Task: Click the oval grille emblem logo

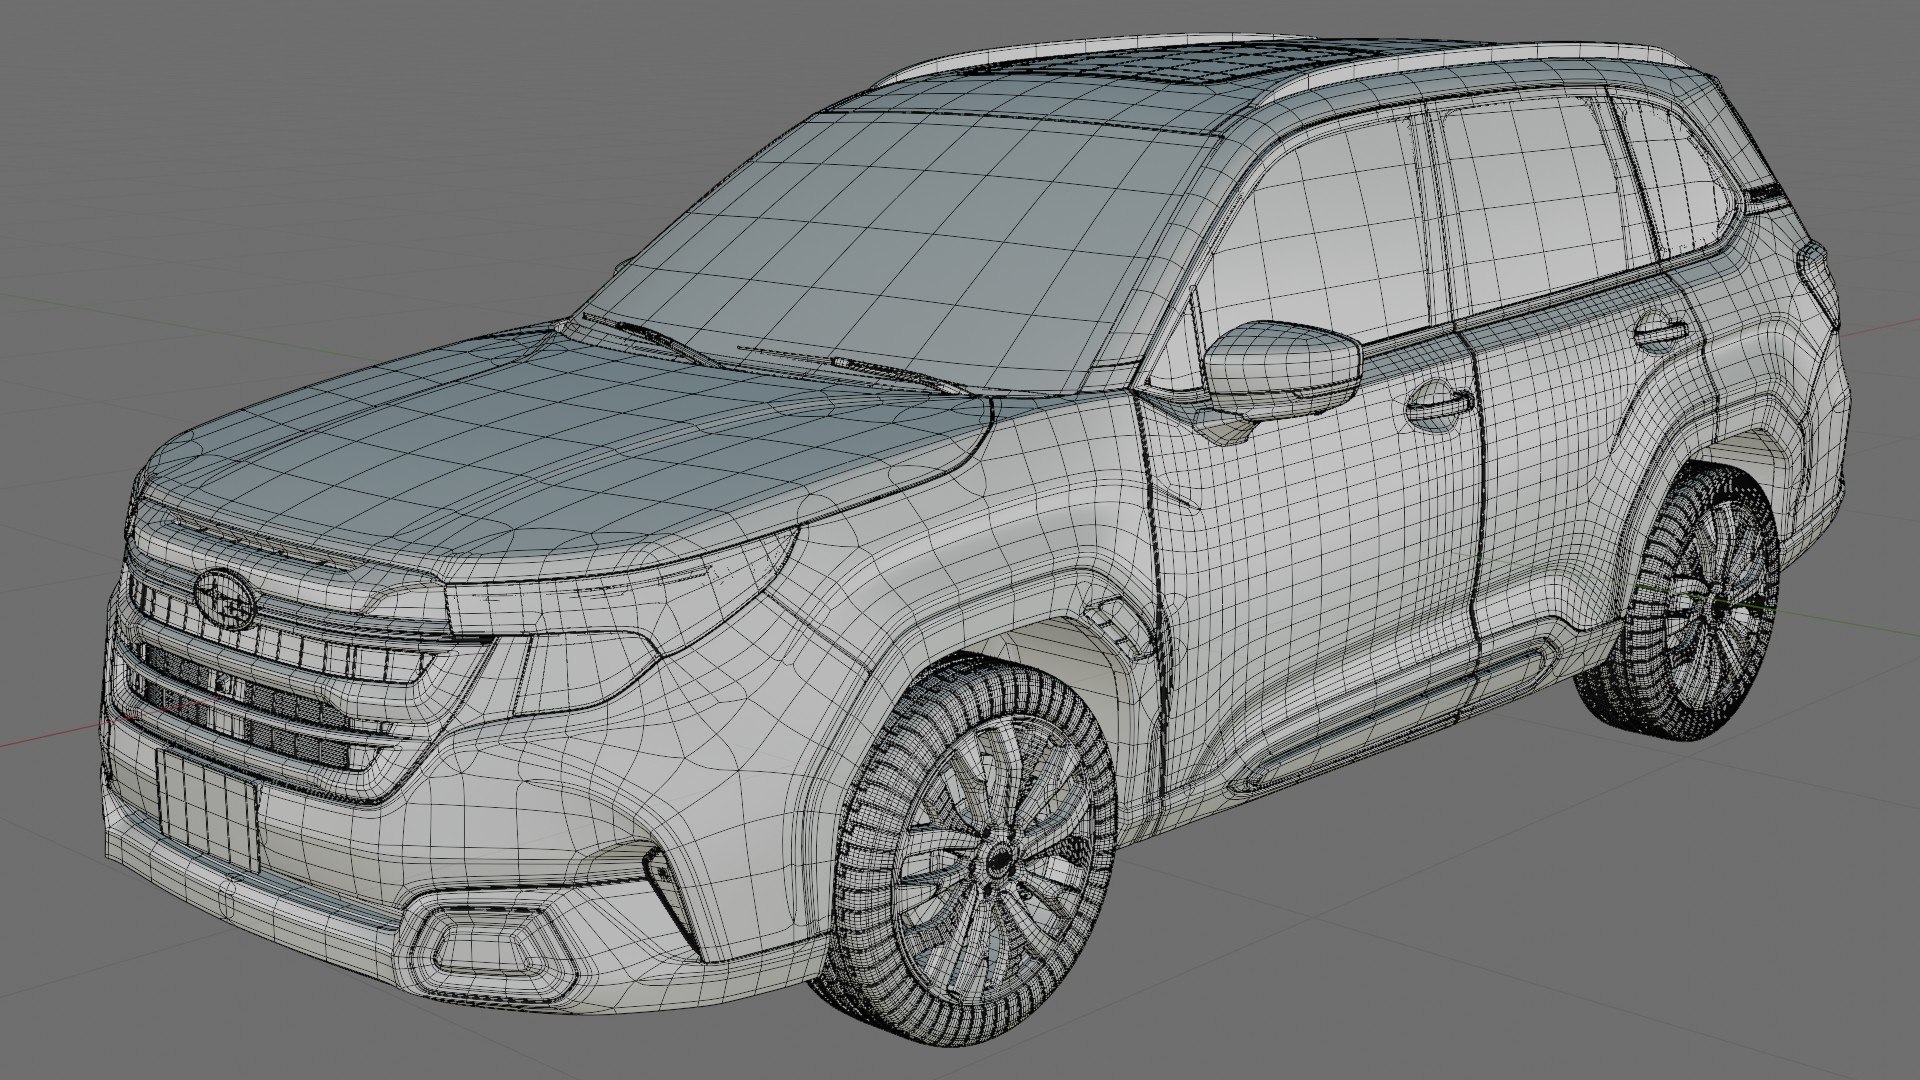Action: click(x=225, y=600)
